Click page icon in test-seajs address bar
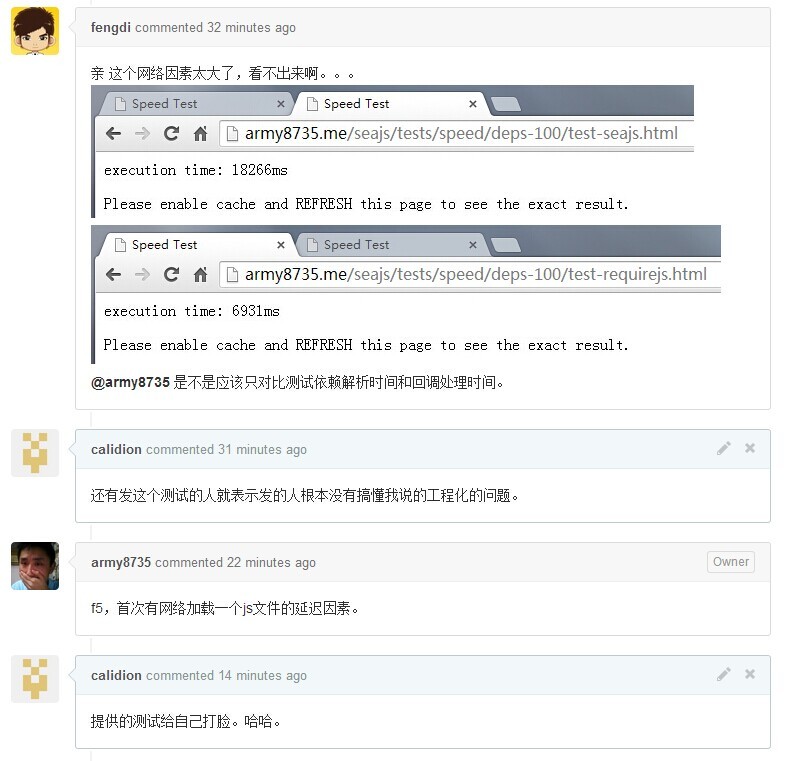 [x=232, y=134]
